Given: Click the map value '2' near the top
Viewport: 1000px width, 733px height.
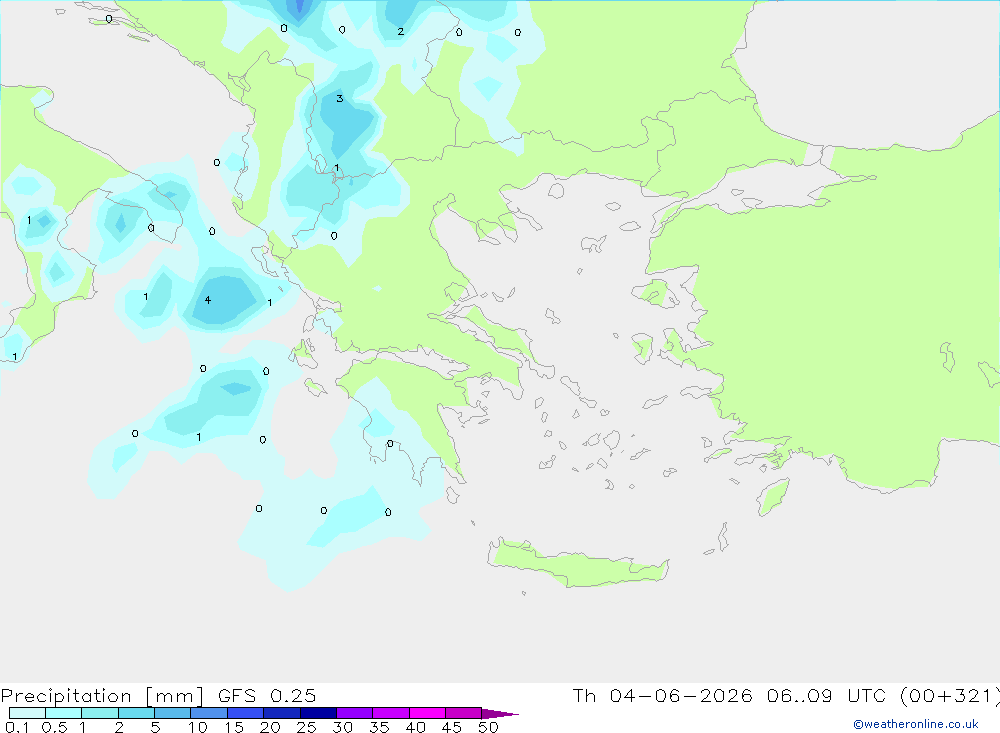Looking at the screenshot, I should coord(401,31).
